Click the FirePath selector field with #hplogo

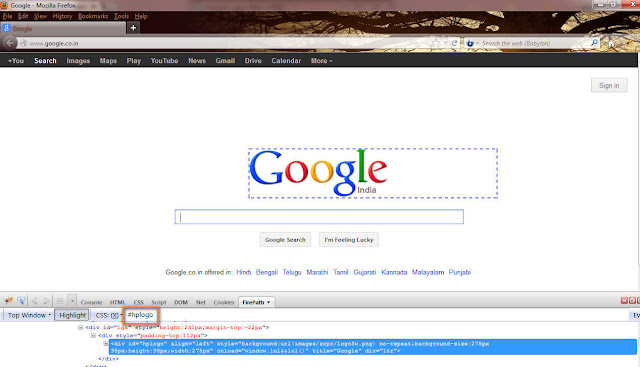tap(140, 315)
